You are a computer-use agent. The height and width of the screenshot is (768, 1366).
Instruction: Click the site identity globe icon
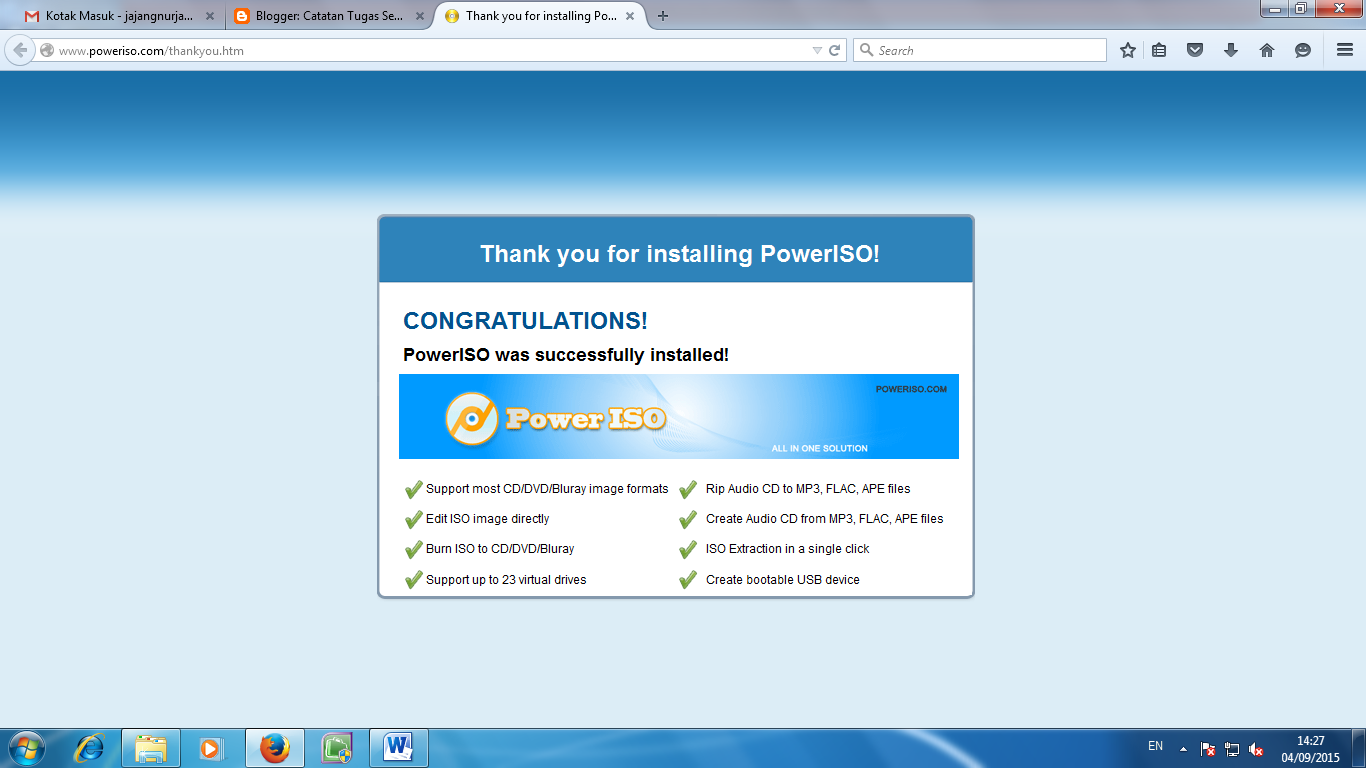[x=46, y=50]
